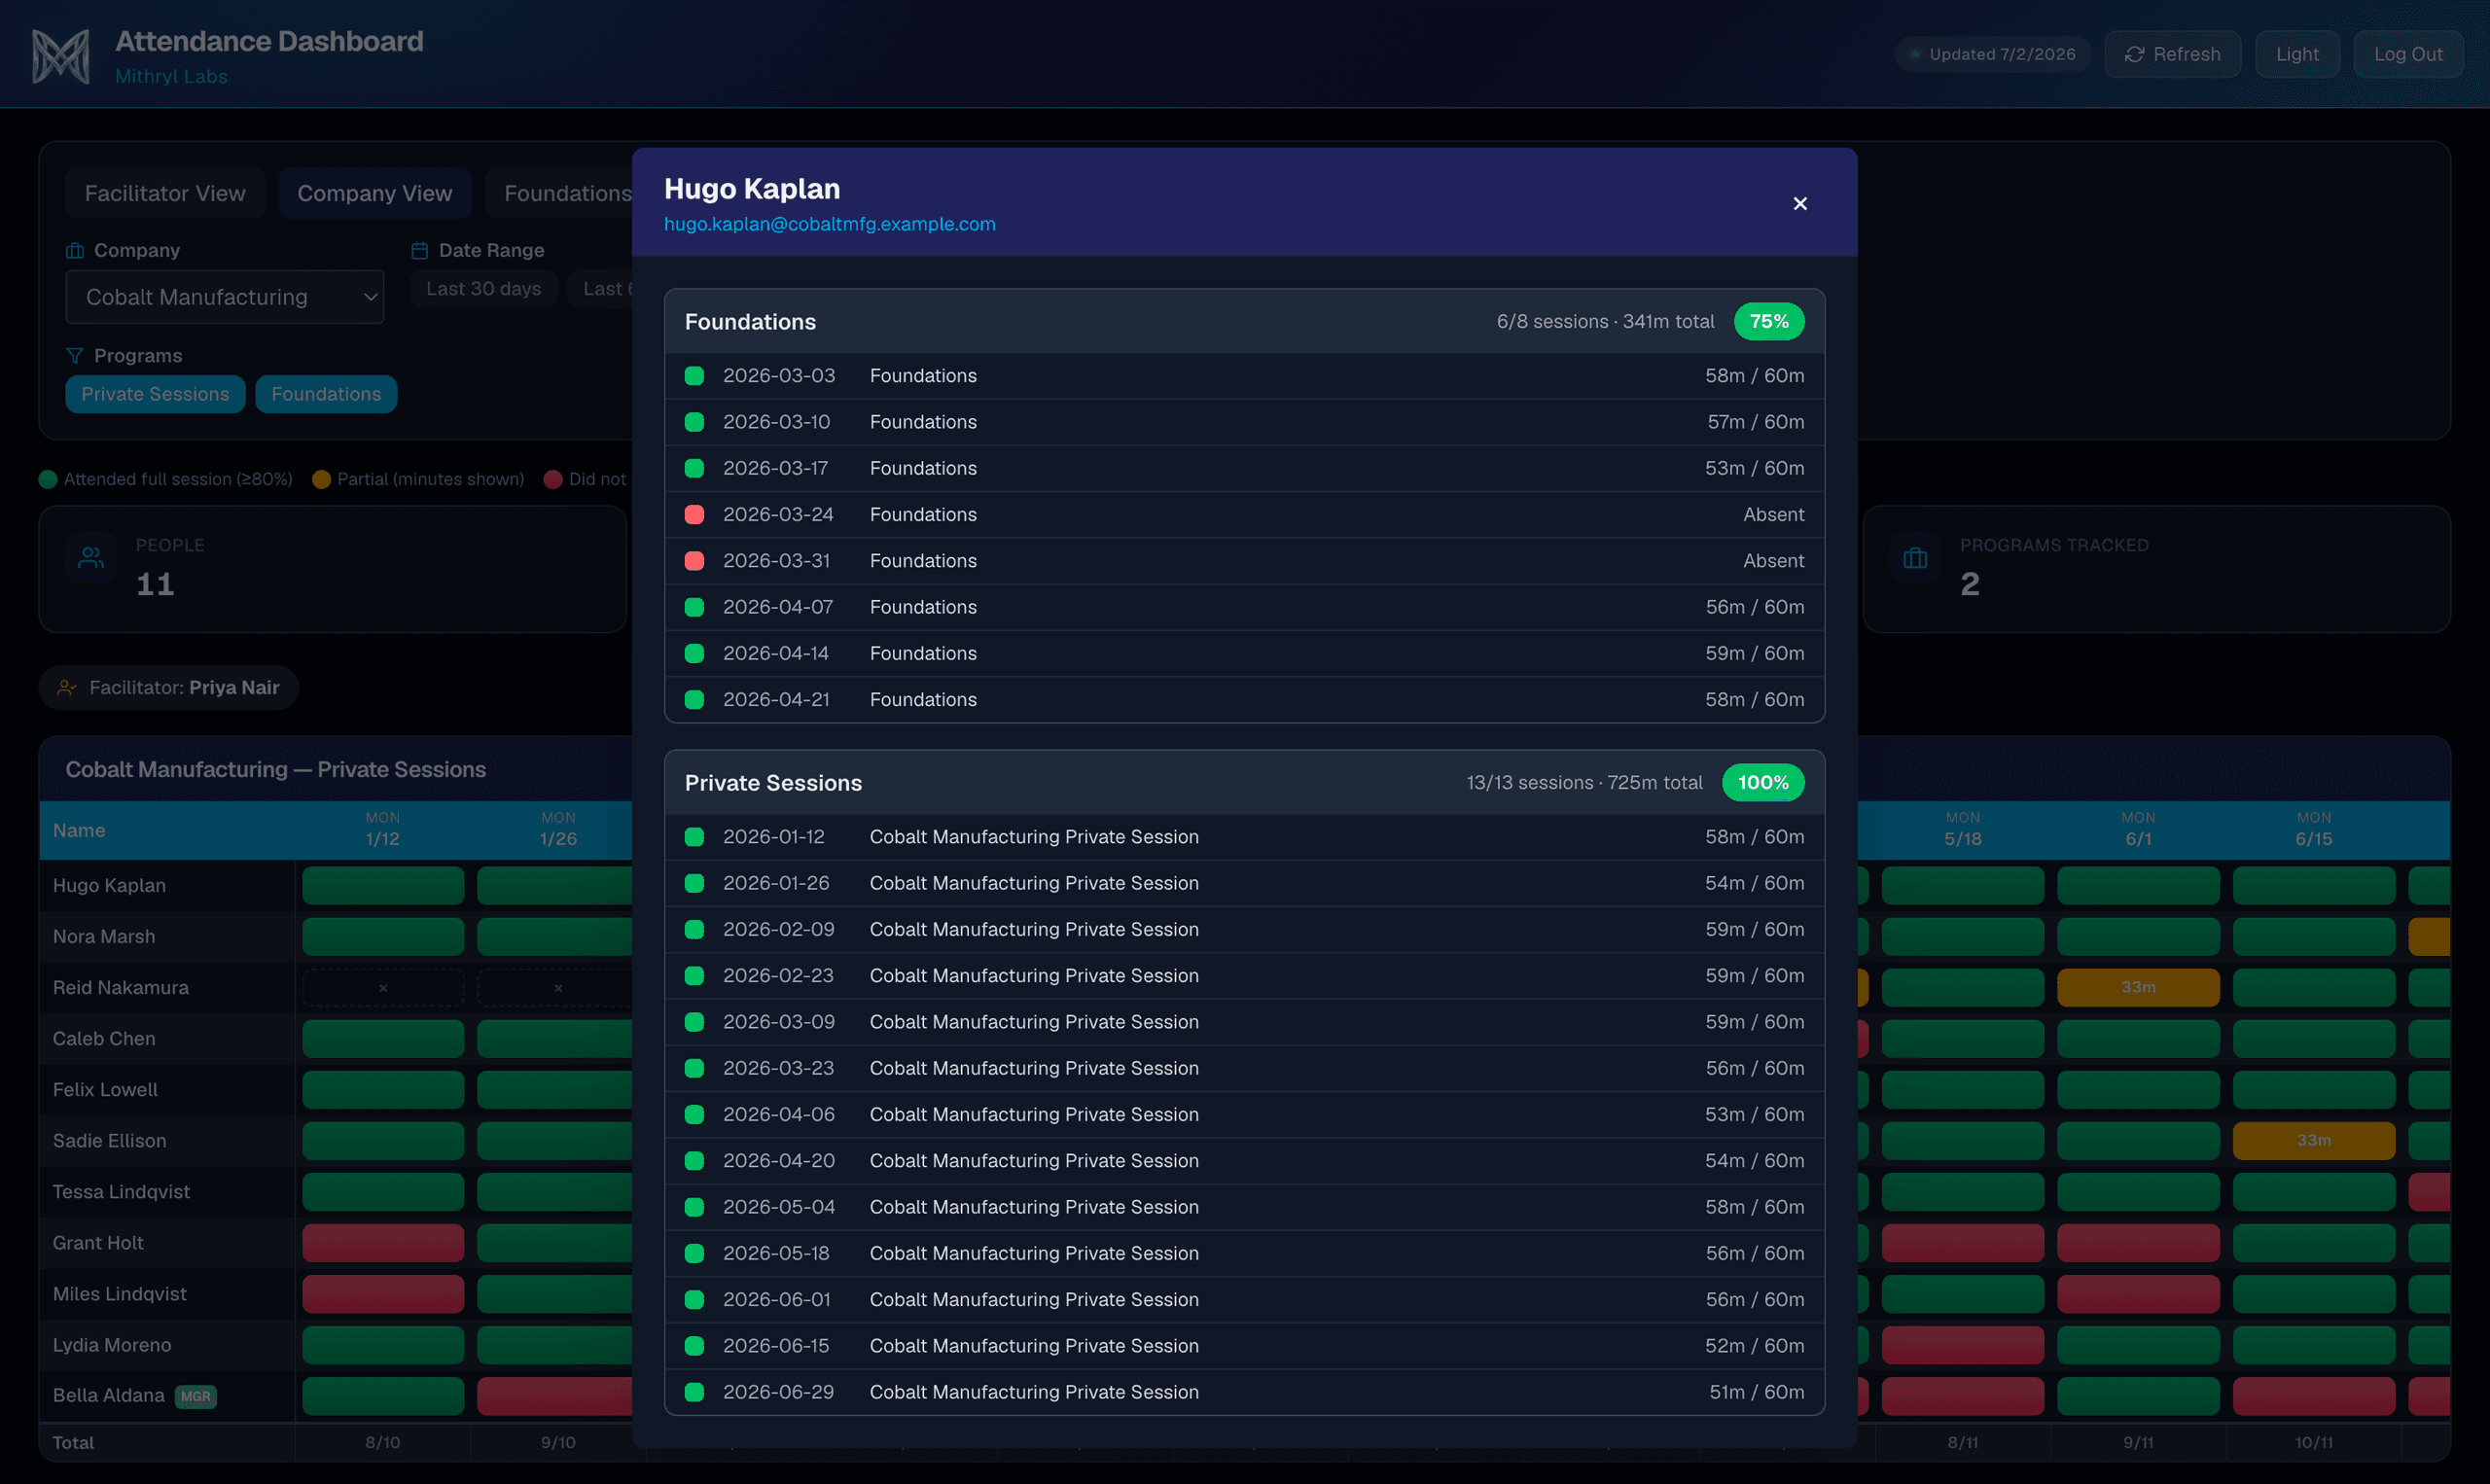
Task: Click Reid Nakamura's 33m partial attendance cell
Action: tap(2138, 987)
